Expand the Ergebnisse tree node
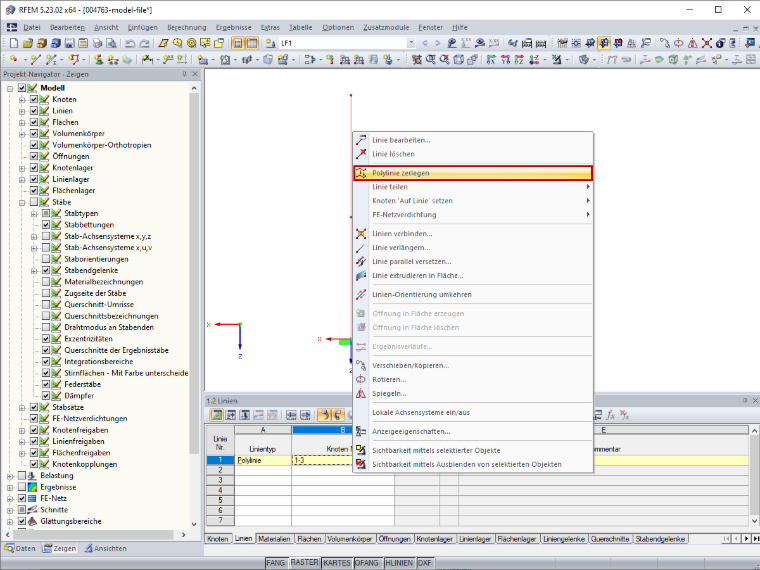760x570 pixels. click(10, 487)
